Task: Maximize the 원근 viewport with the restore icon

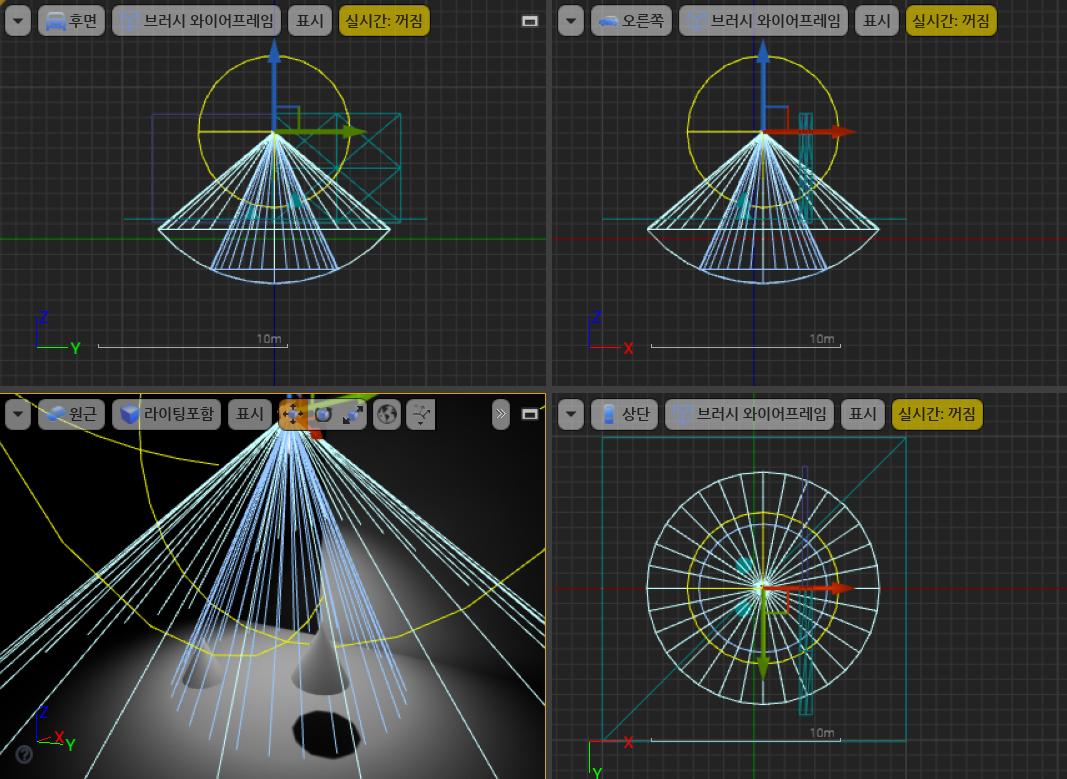Action: point(529,414)
